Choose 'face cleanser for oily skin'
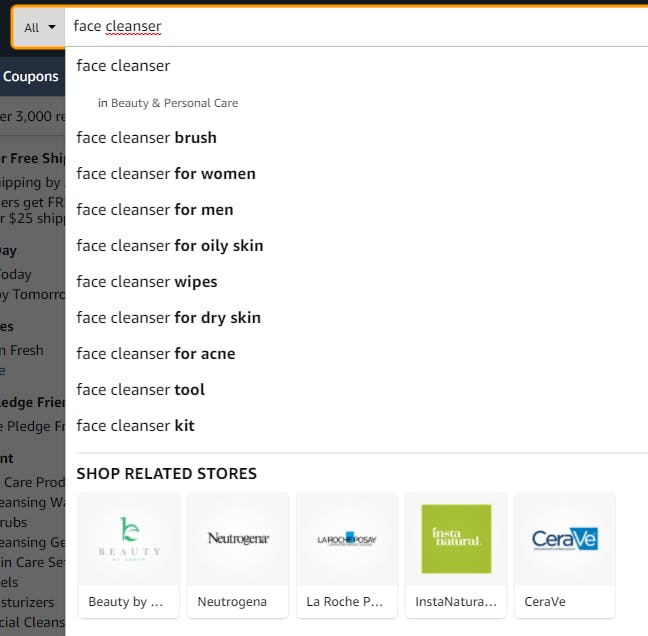 169,246
